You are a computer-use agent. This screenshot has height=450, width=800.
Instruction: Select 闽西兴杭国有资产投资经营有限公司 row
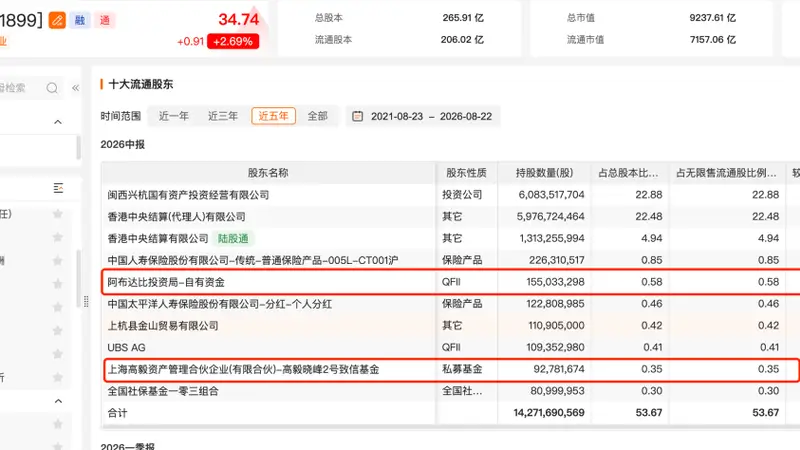point(451,195)
